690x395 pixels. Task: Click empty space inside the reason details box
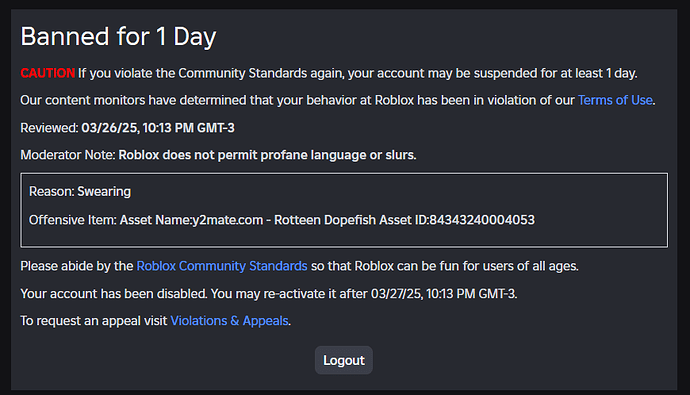(594, 194)
